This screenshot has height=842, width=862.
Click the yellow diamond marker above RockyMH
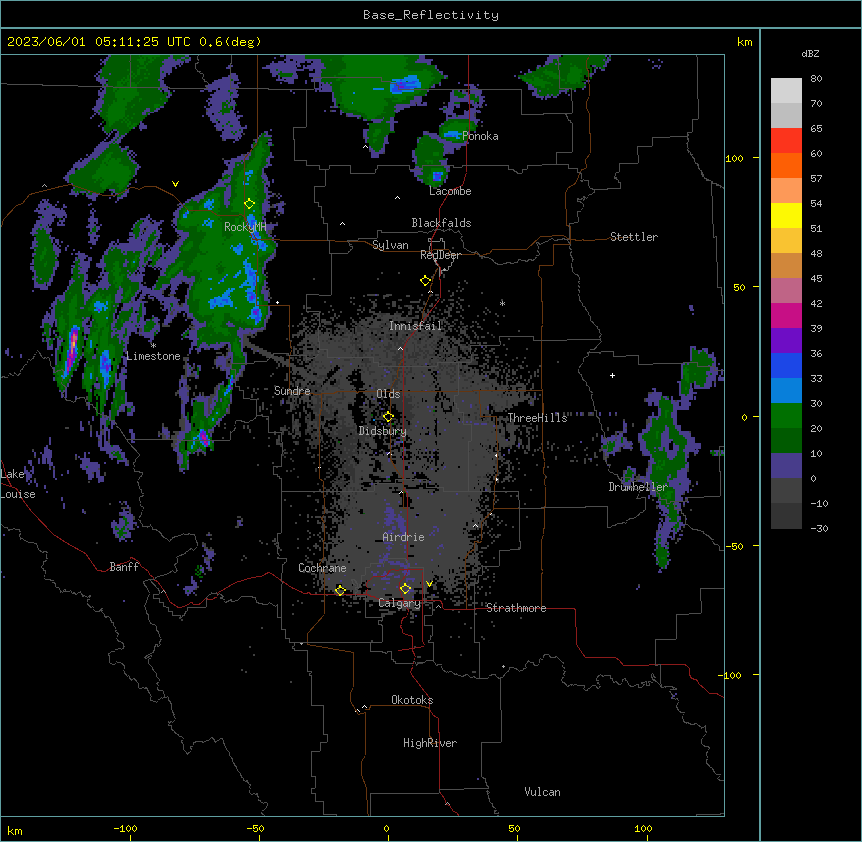249,204
